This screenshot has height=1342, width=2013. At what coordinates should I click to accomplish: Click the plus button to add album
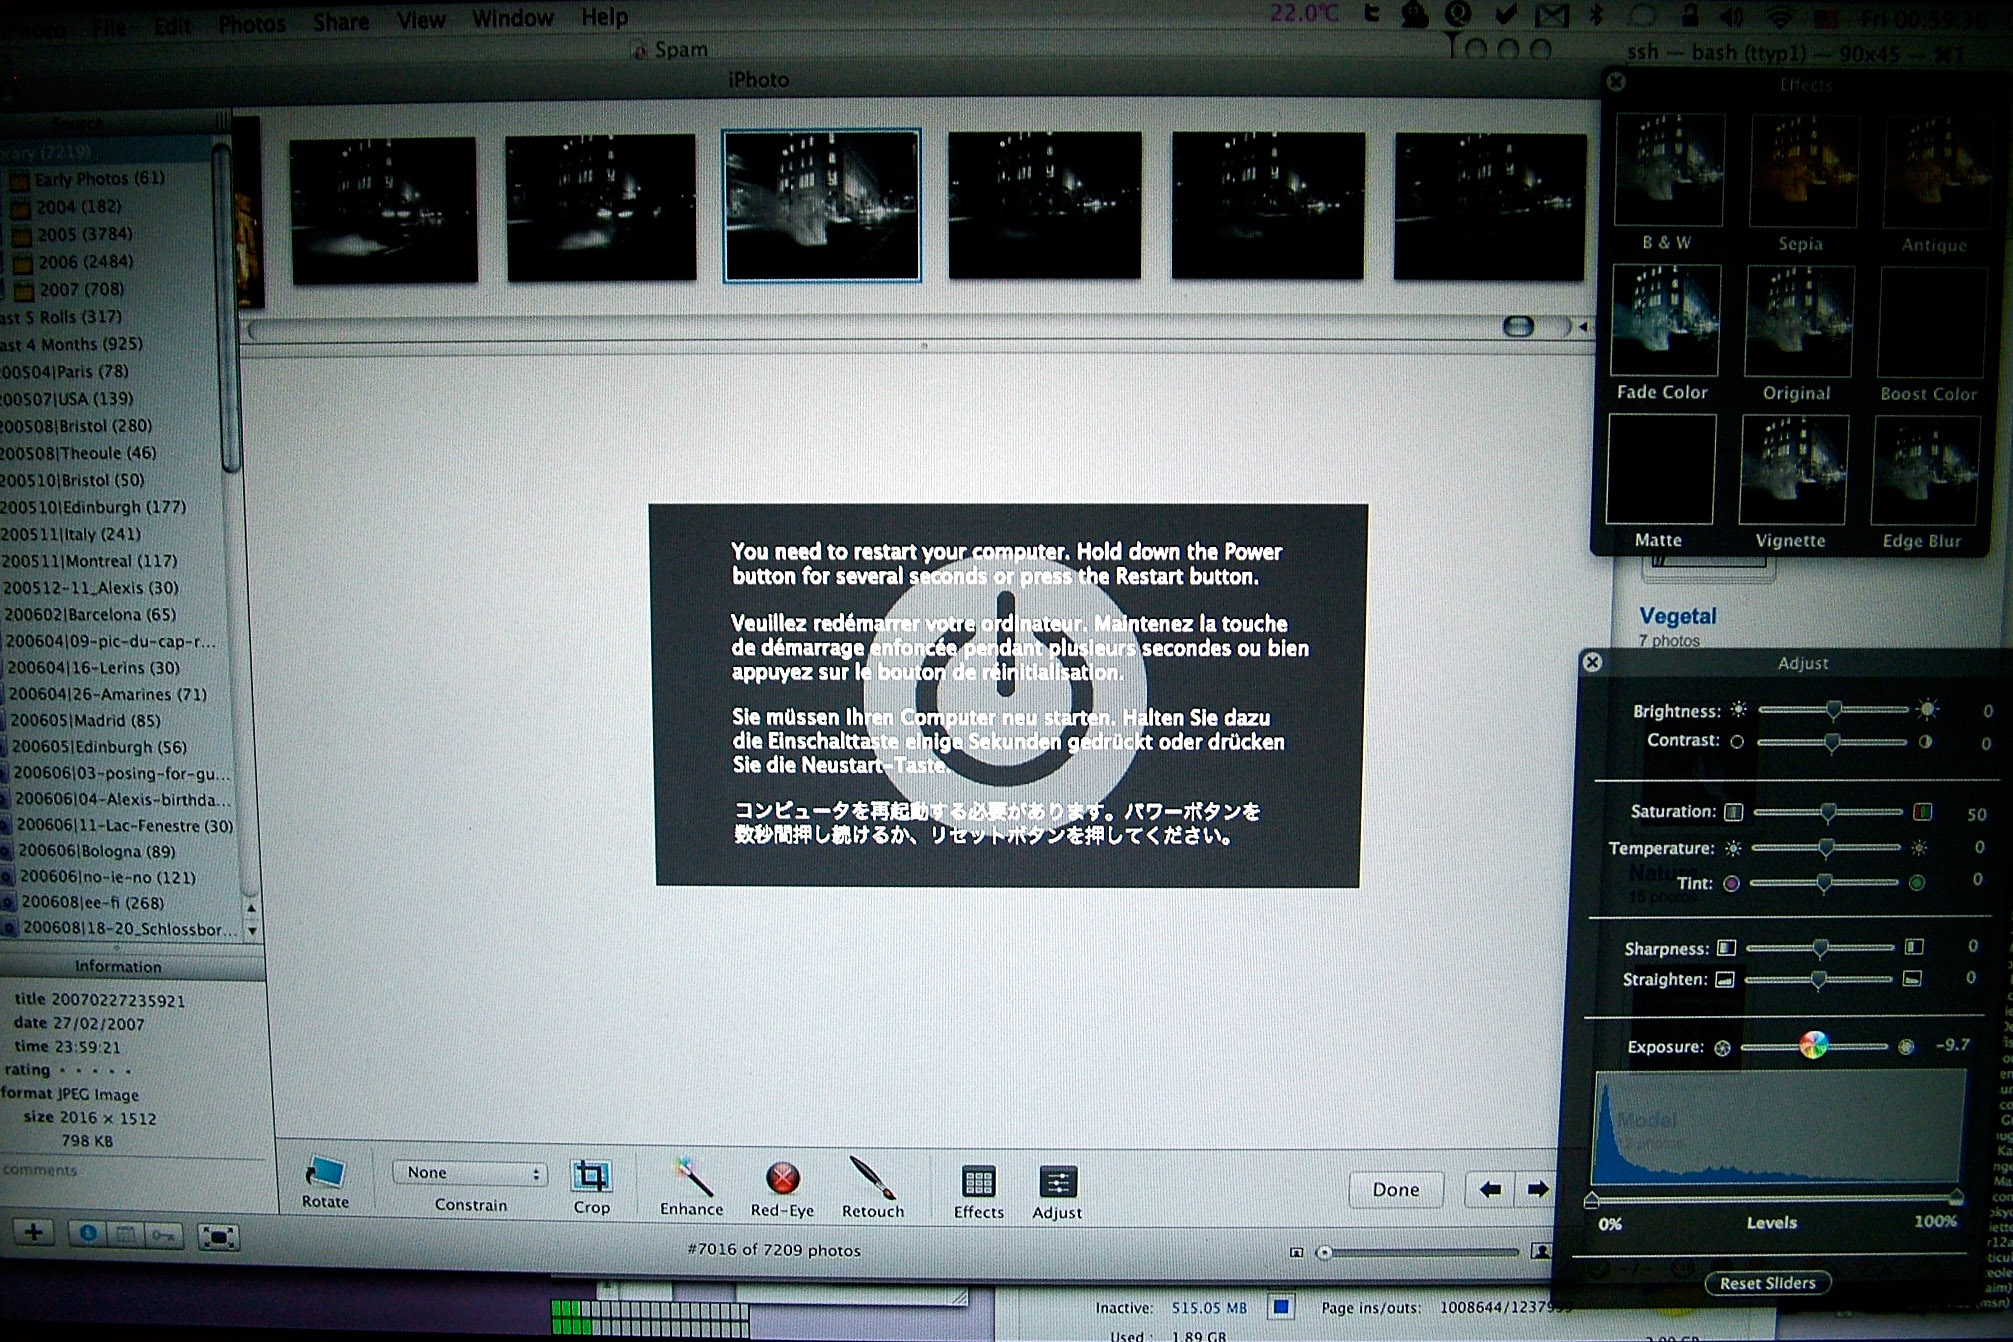click(33, 1232)
